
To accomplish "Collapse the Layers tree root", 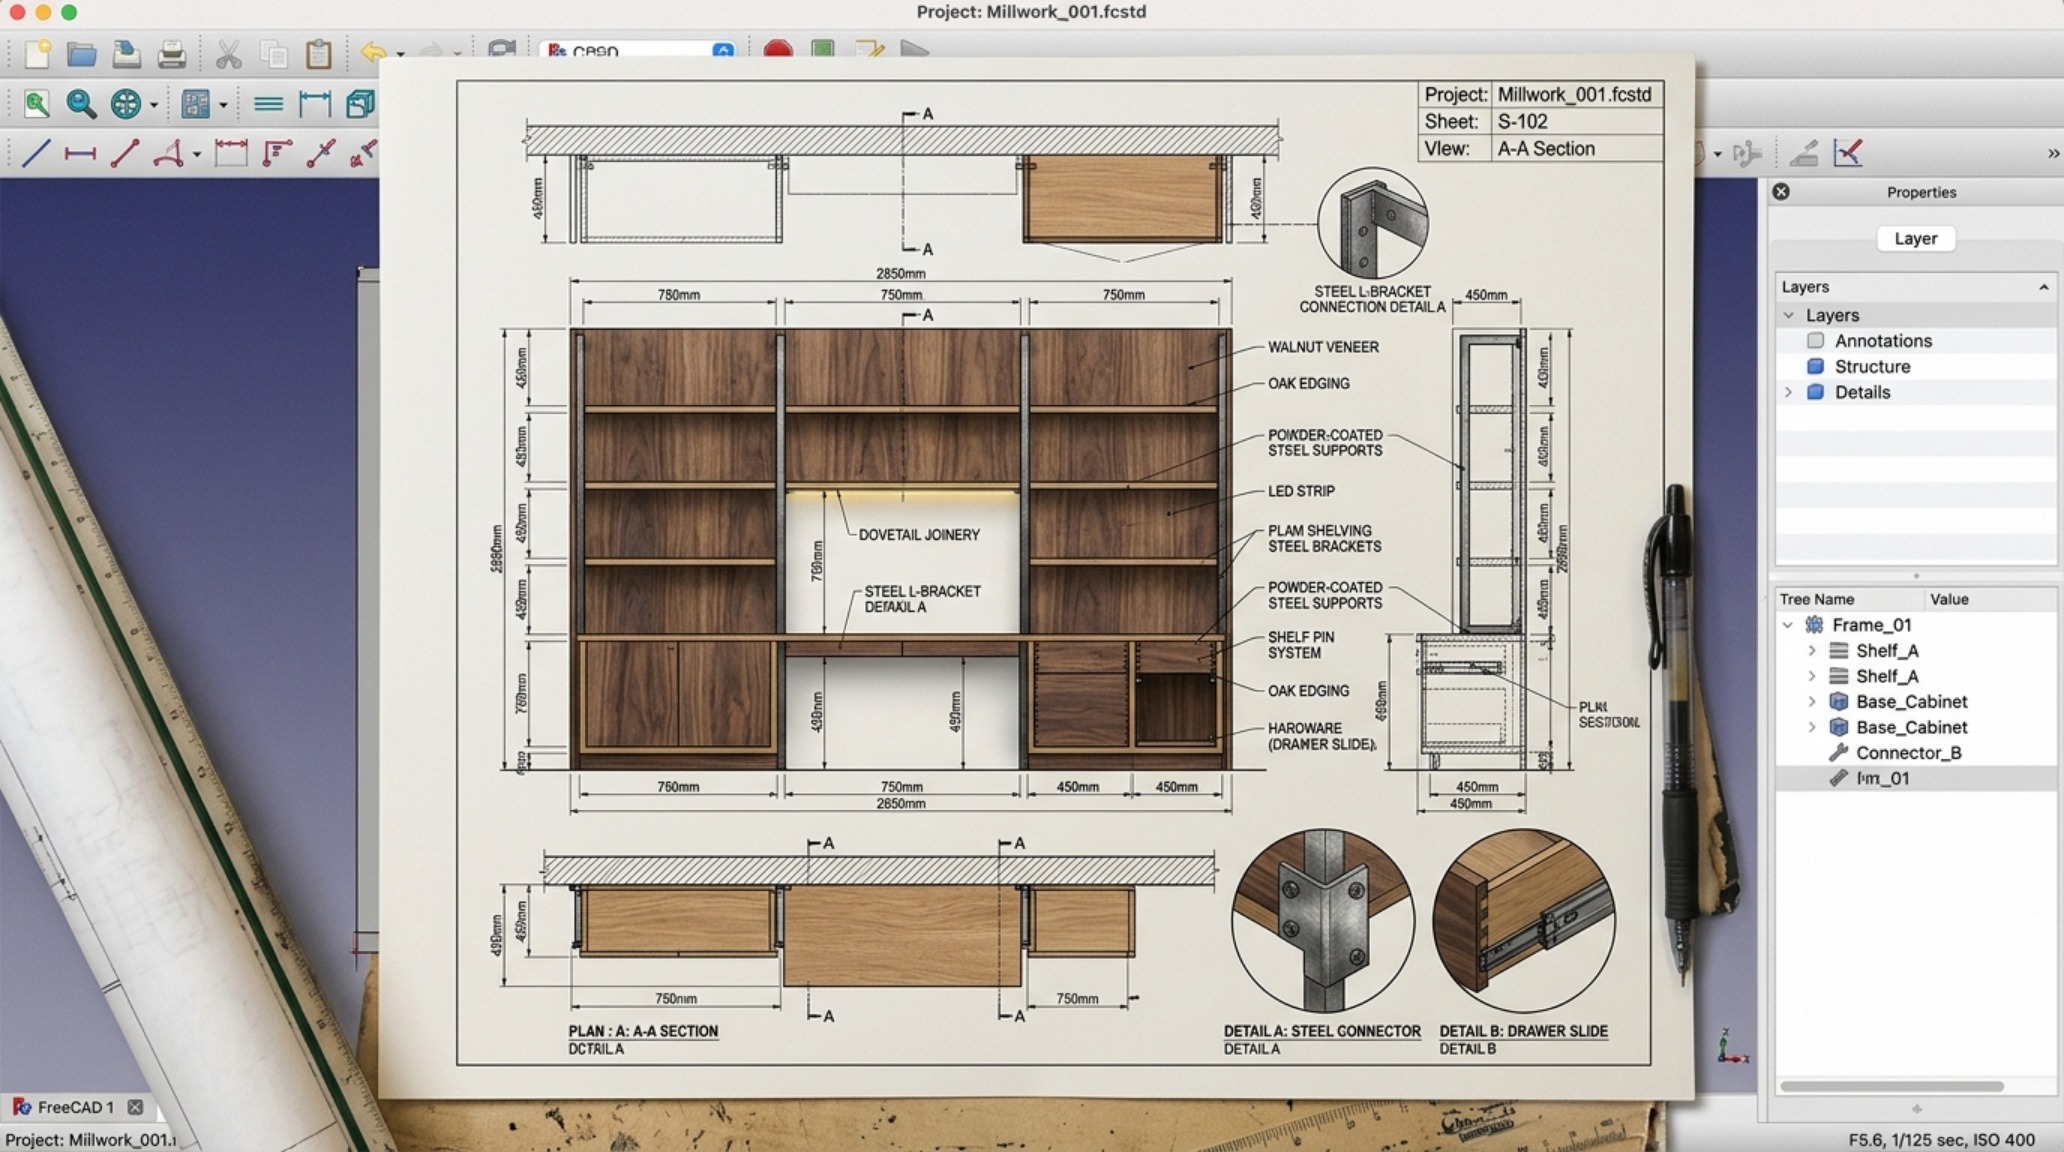I will (x=1789, y=315).
